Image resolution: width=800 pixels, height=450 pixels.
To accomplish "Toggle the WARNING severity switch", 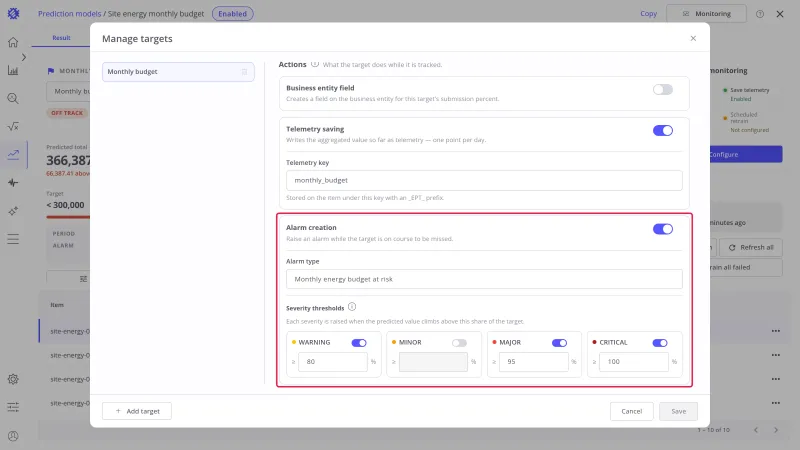I will 359,343.
